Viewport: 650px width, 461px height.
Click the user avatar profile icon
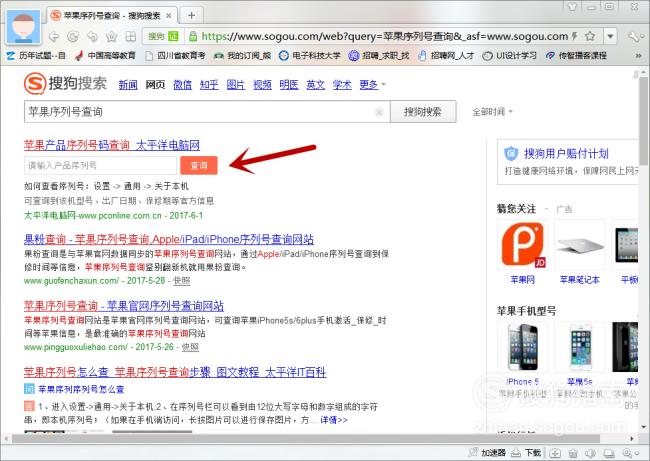24,27
